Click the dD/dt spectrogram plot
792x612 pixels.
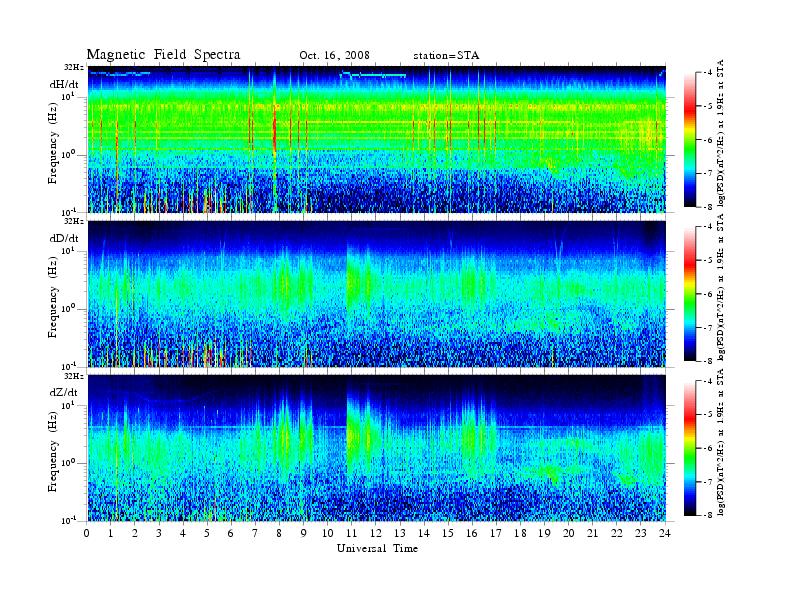tap(377, 293)
